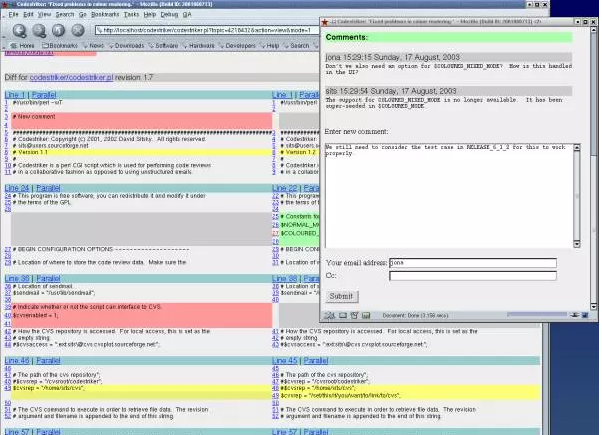Open the Debug menu

click(169, 14)
